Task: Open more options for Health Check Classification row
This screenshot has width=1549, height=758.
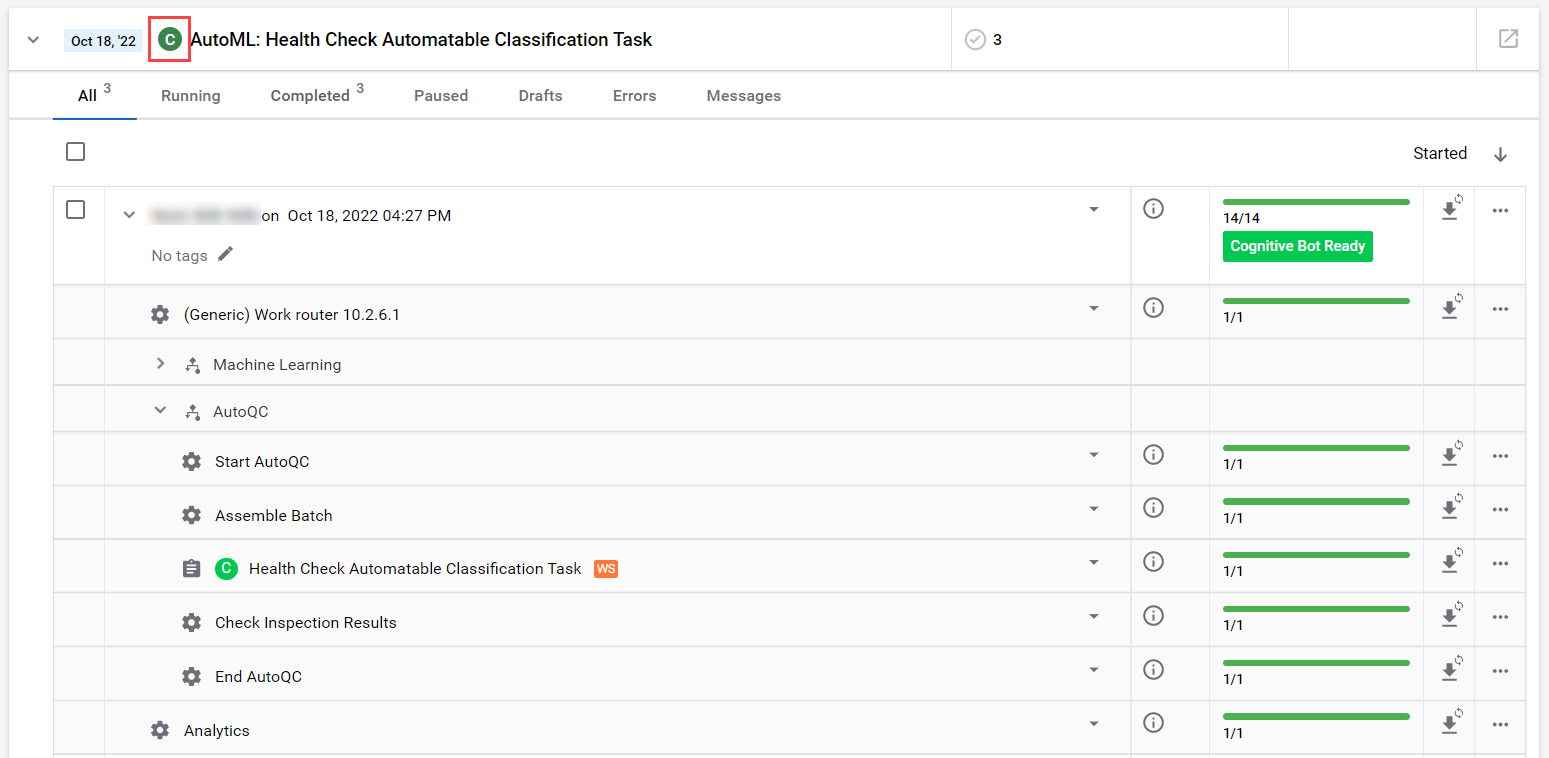Action: click(x=1500, y=563)
